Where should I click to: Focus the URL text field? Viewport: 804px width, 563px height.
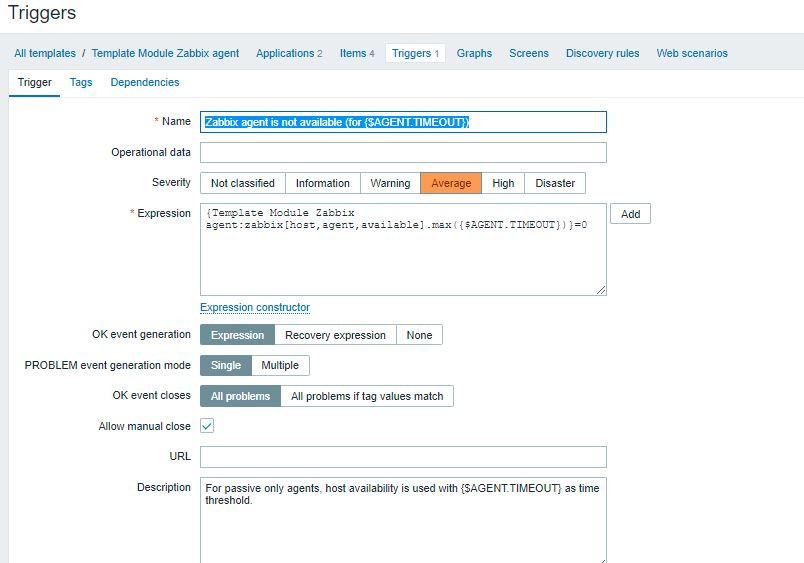pyautogui.click(x=403, y=457)
